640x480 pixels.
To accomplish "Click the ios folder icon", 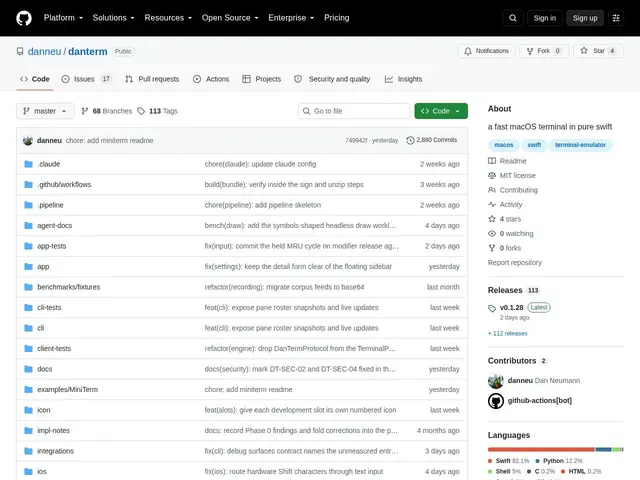I will tap(28, 471).
